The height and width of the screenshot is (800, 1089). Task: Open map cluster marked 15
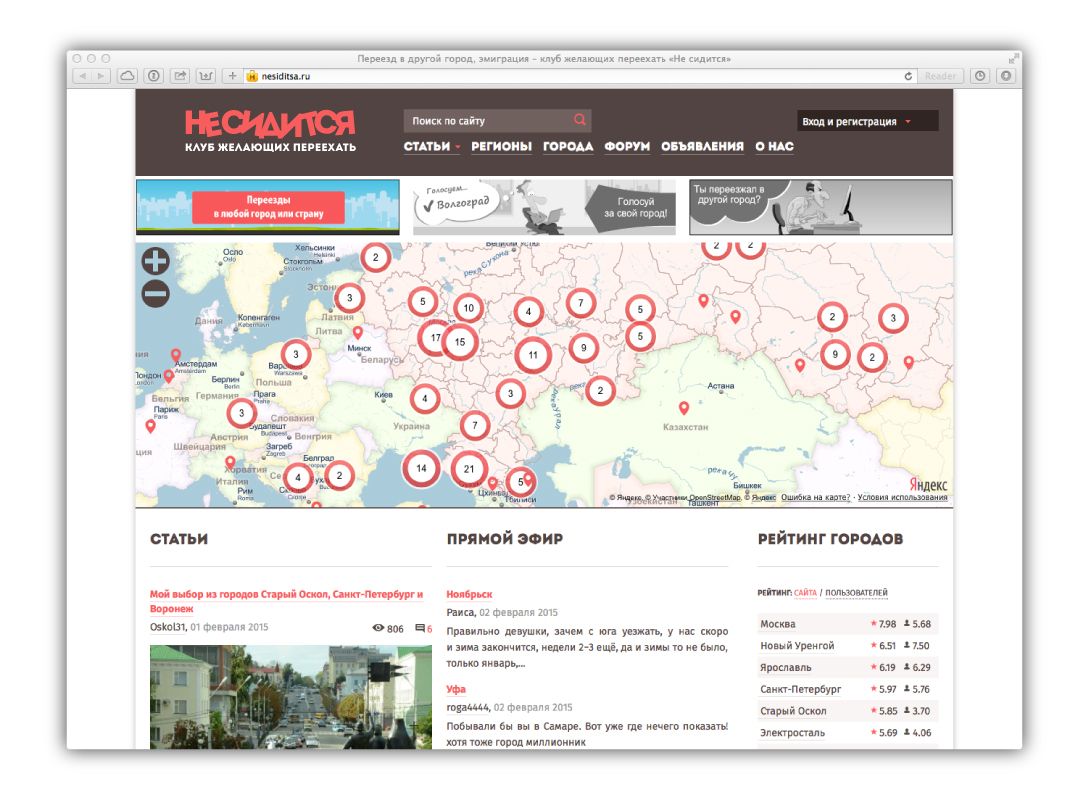click(460, 342)
